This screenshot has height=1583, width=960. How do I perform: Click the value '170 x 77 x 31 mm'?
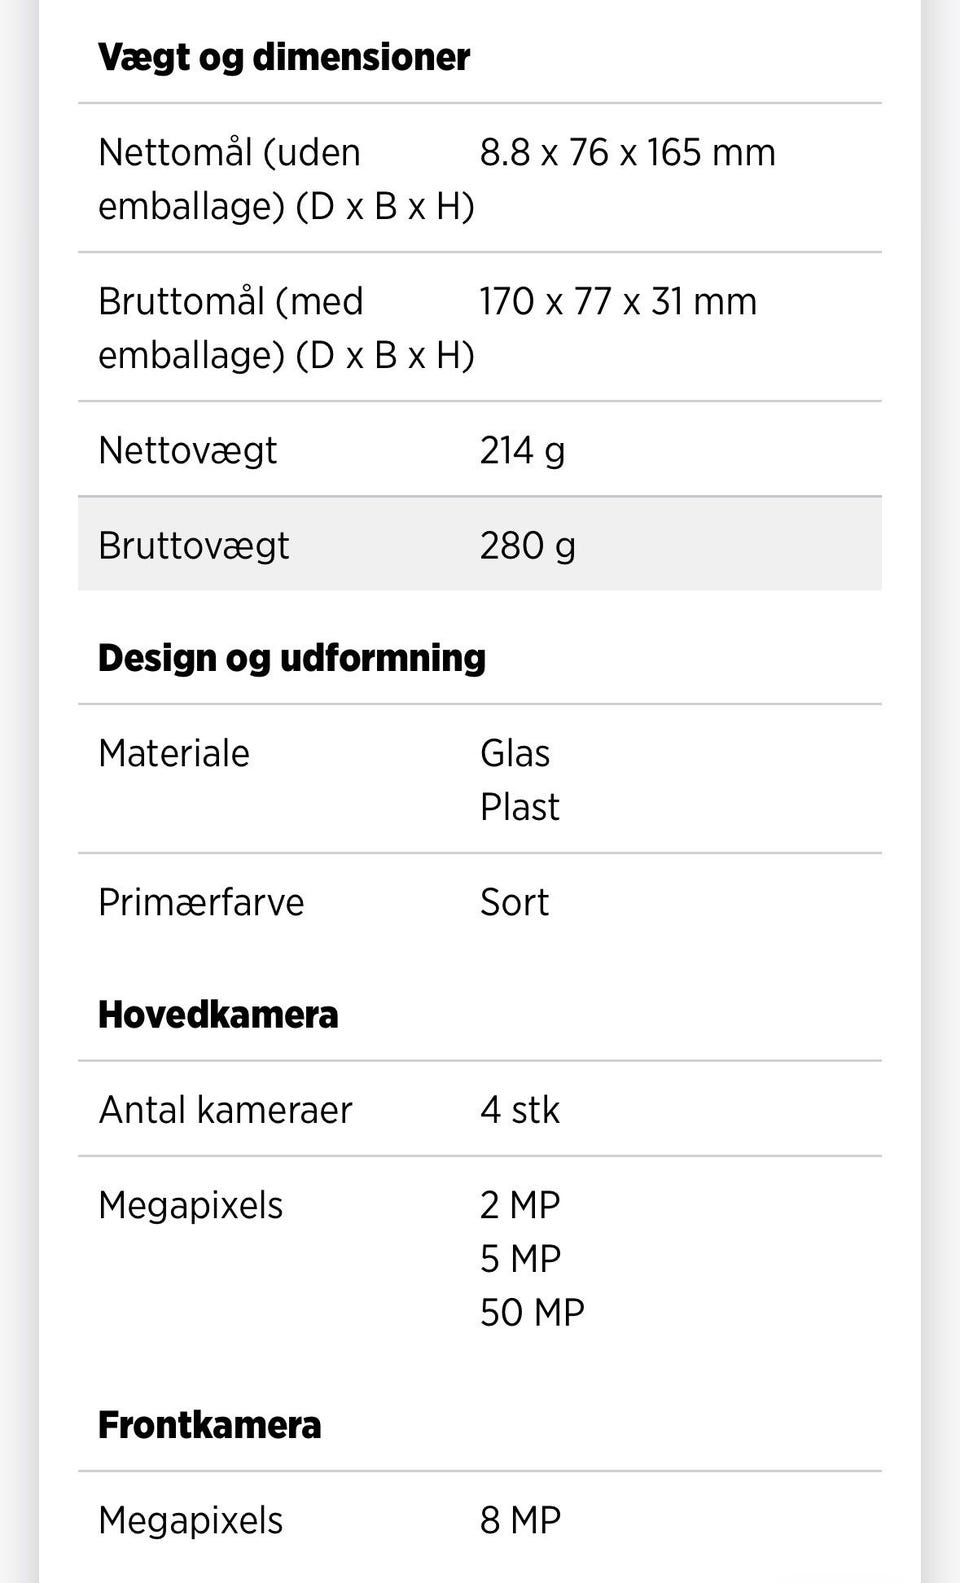click(x=617, y=302)
